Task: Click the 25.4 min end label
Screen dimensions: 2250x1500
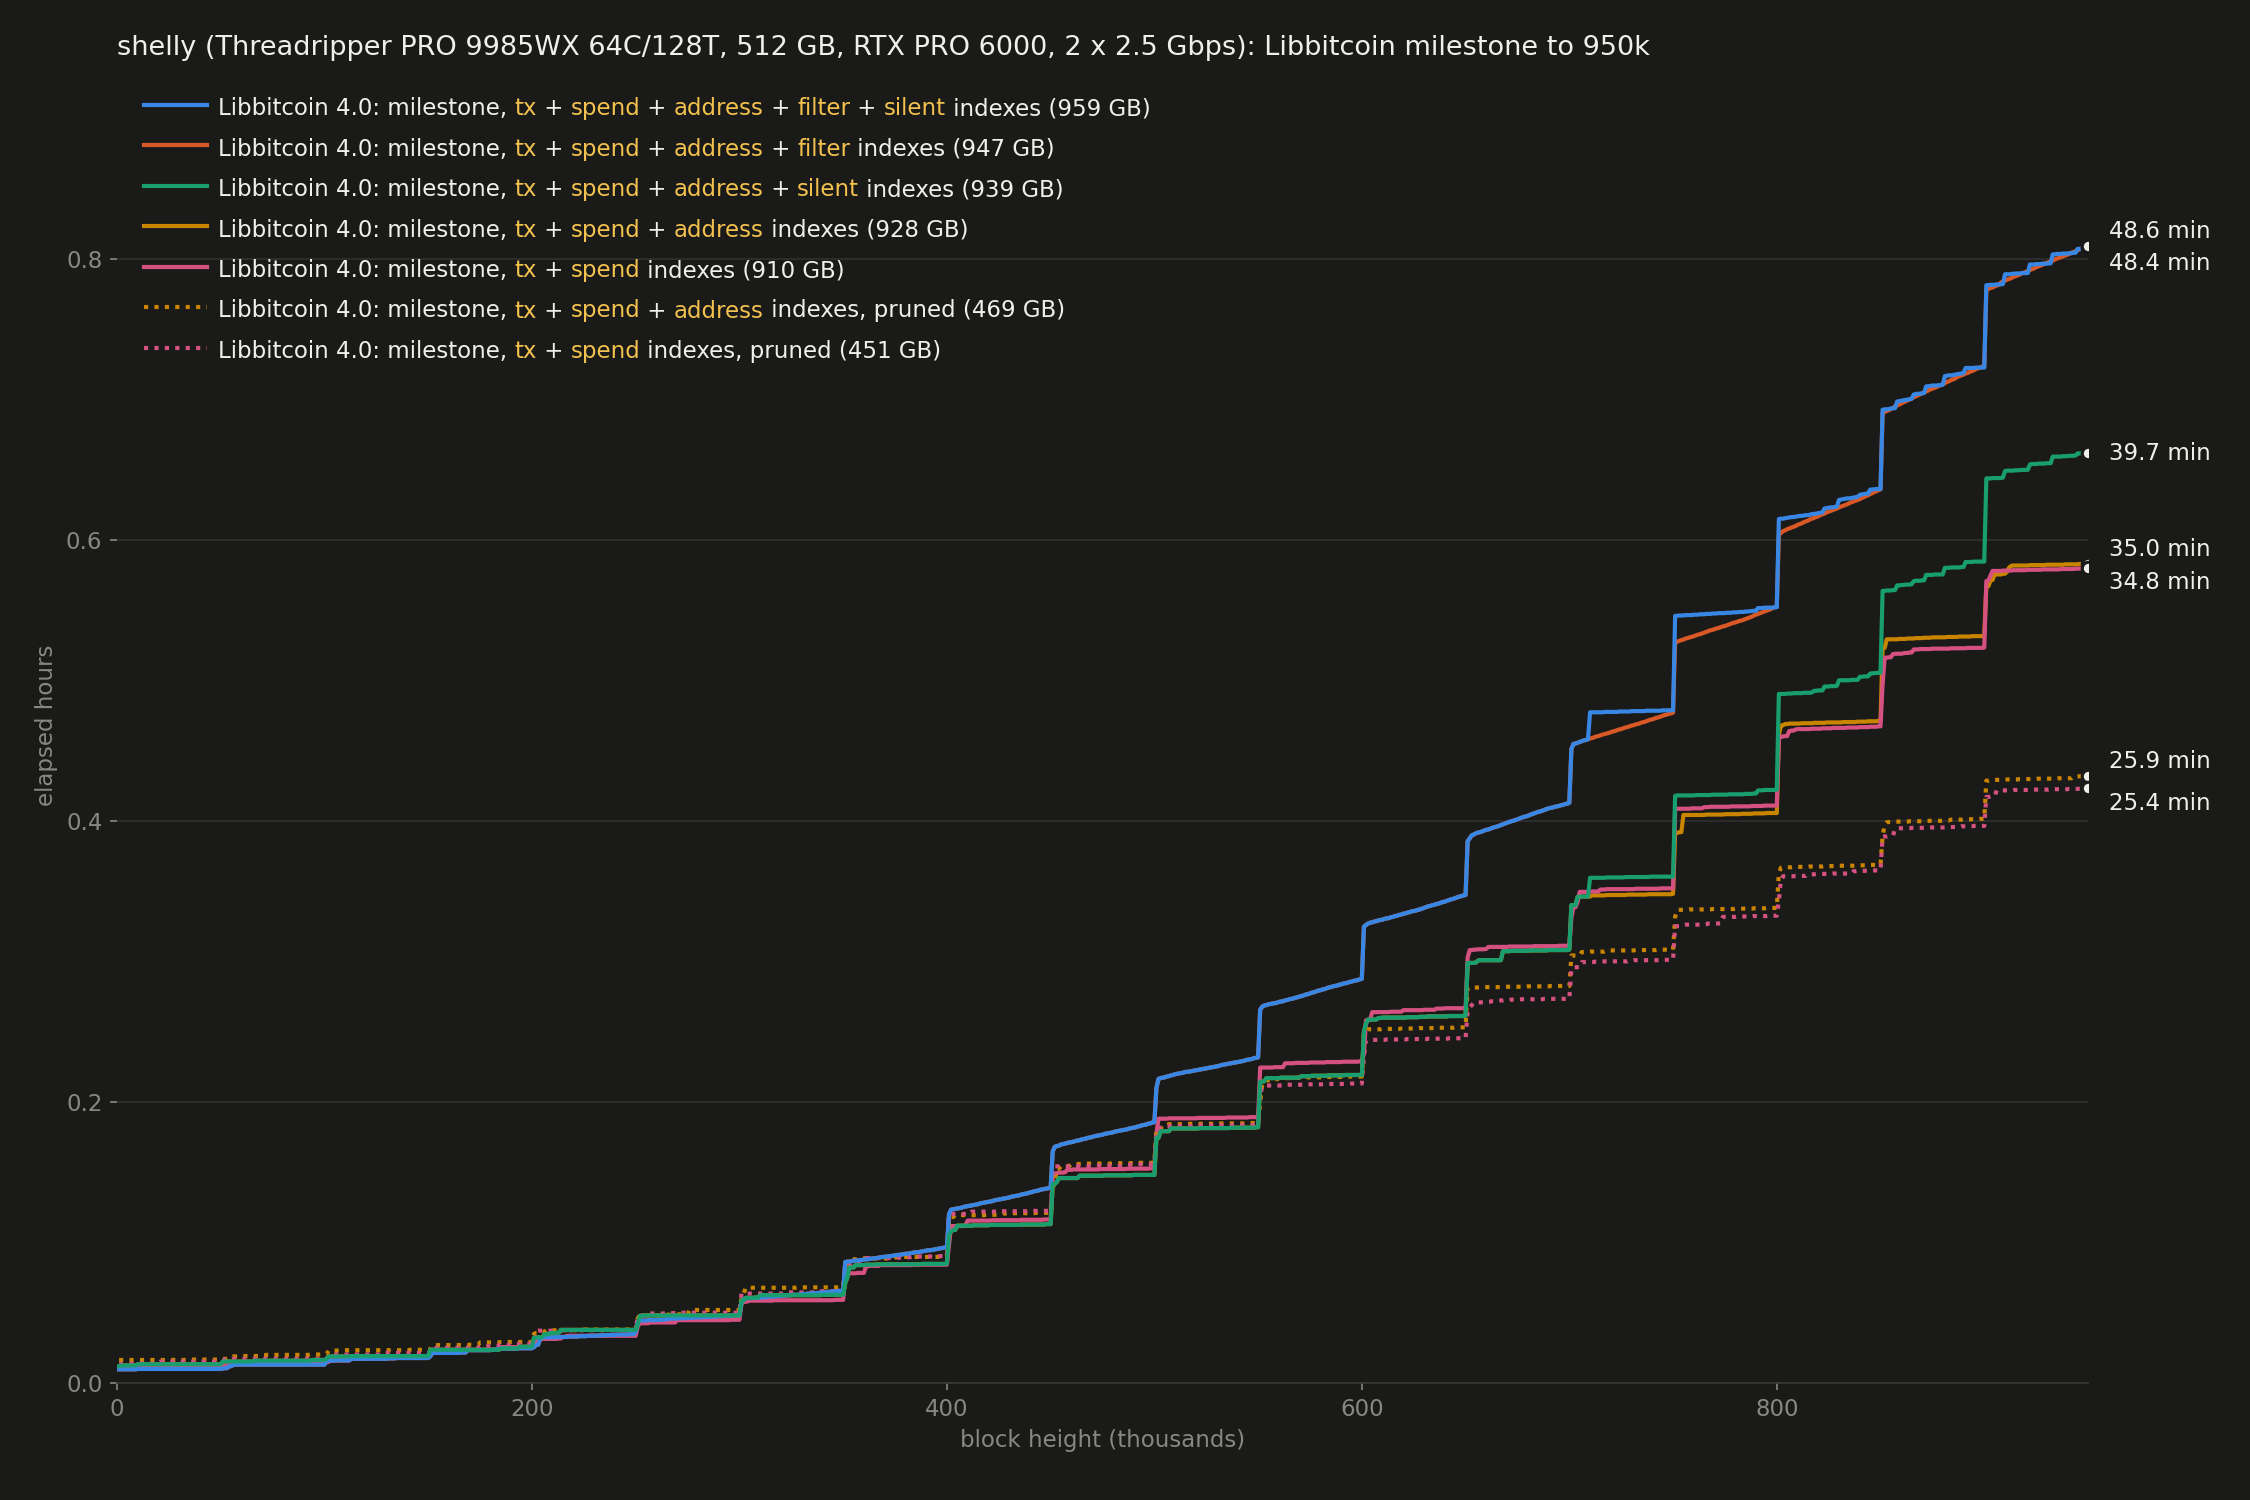Action: (x=2159, y=802)
